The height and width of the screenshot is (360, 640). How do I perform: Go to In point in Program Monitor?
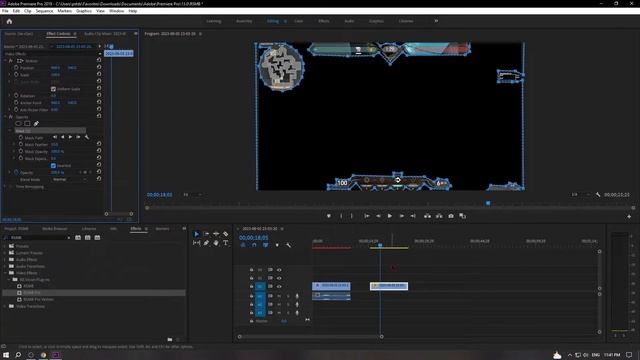367,216
